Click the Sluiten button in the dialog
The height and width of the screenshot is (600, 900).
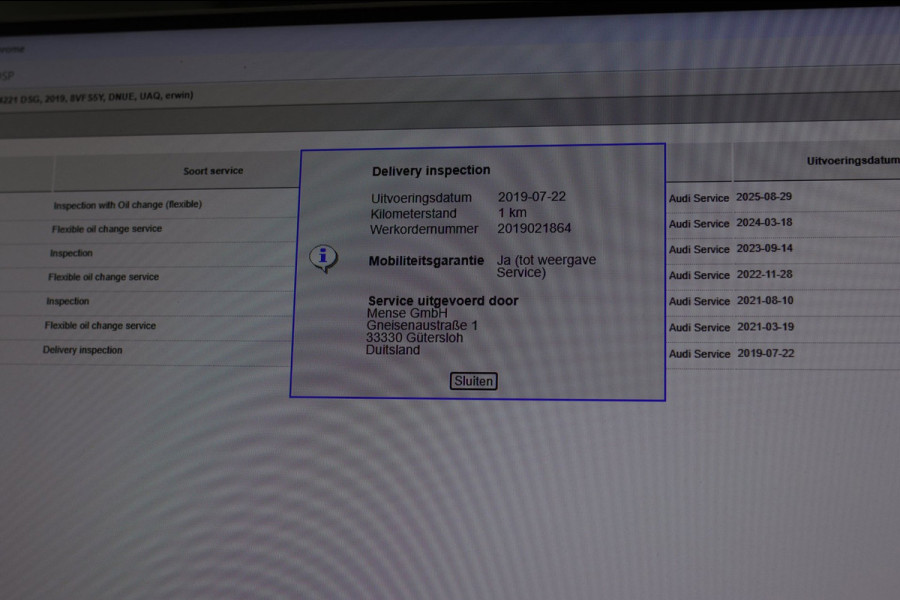474,381
